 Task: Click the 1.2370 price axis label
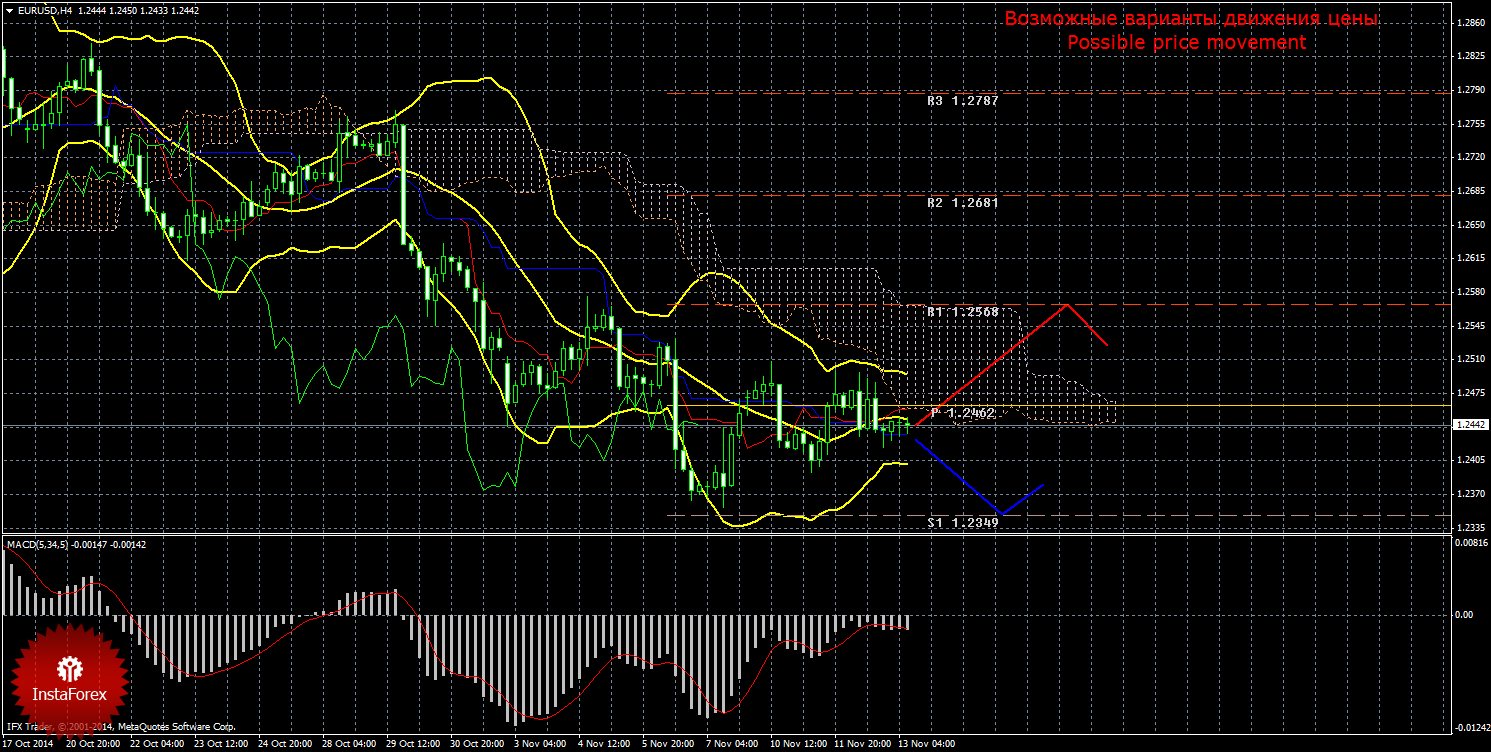pos(1471,494)
